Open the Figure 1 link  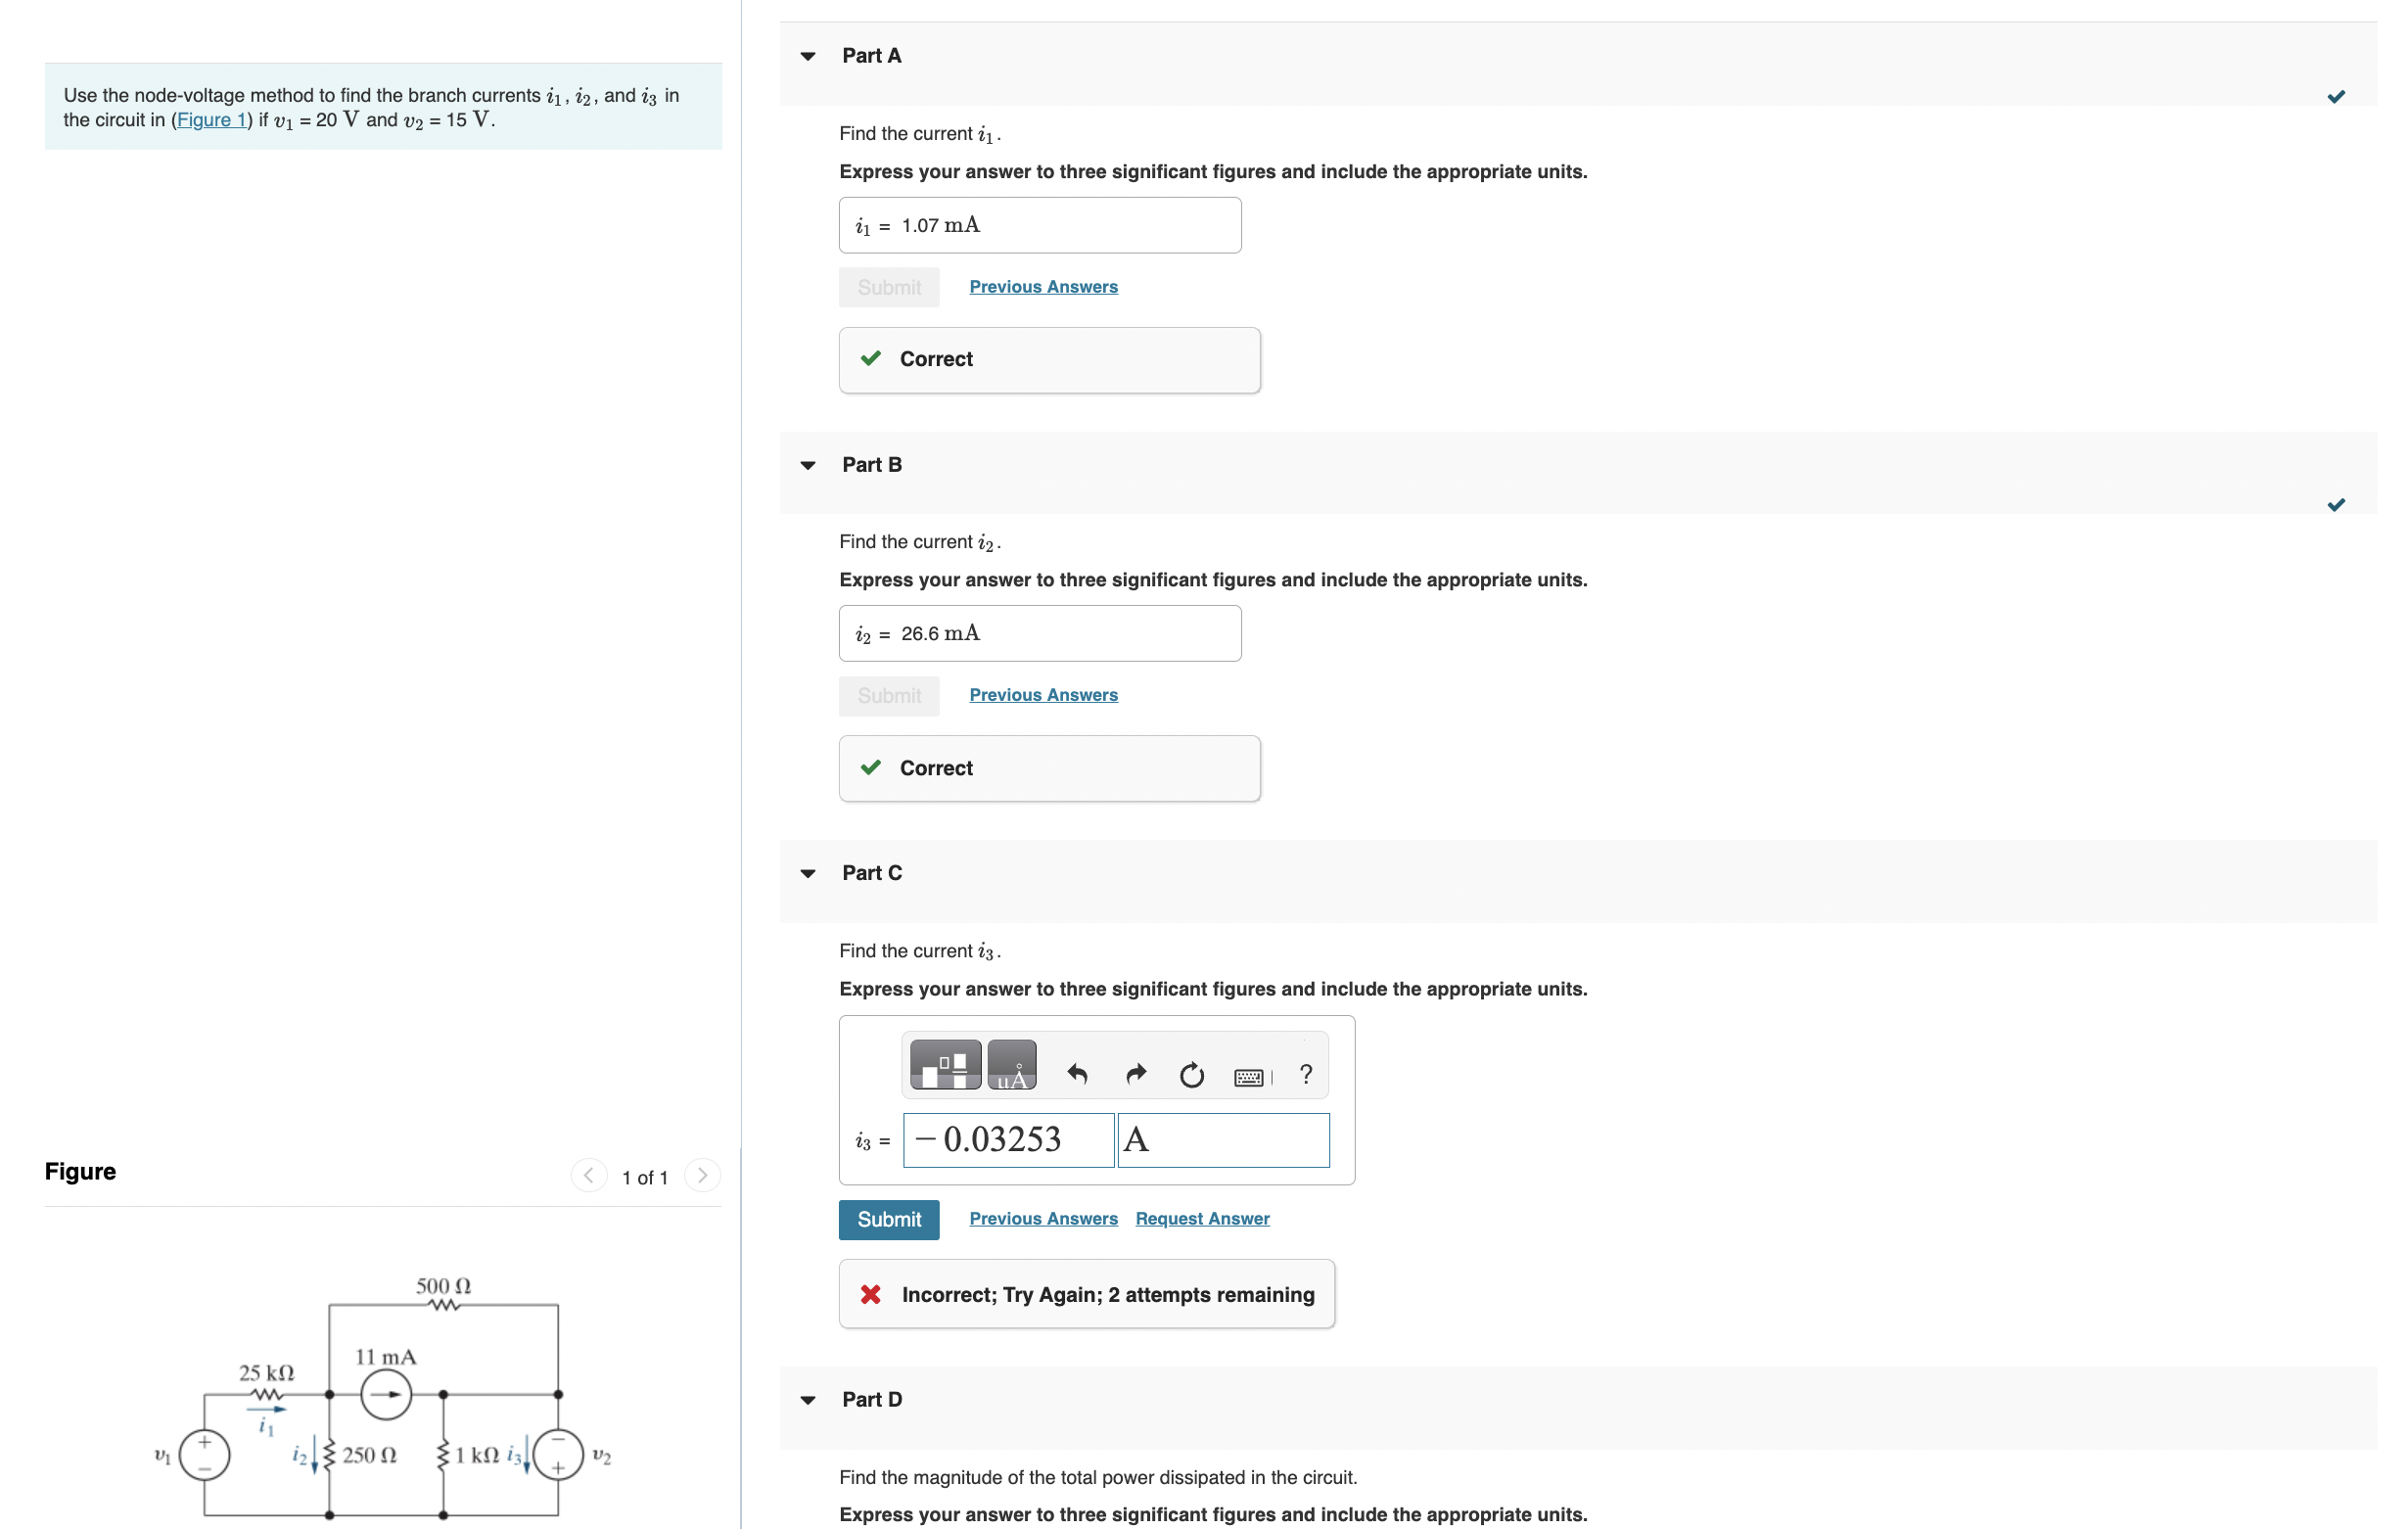click(211, 119)
